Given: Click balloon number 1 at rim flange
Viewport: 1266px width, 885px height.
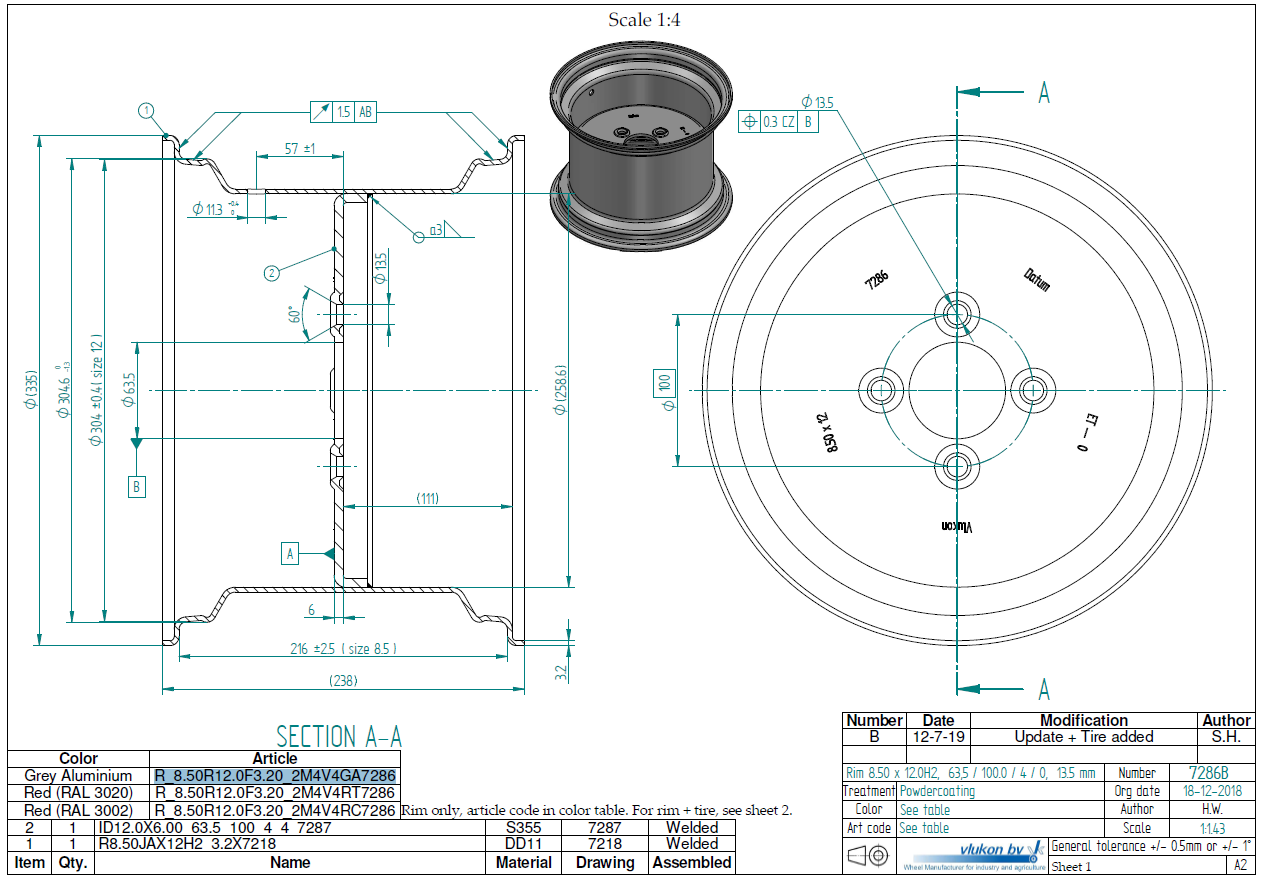Looking at the screenshot, I should [147, 111].
